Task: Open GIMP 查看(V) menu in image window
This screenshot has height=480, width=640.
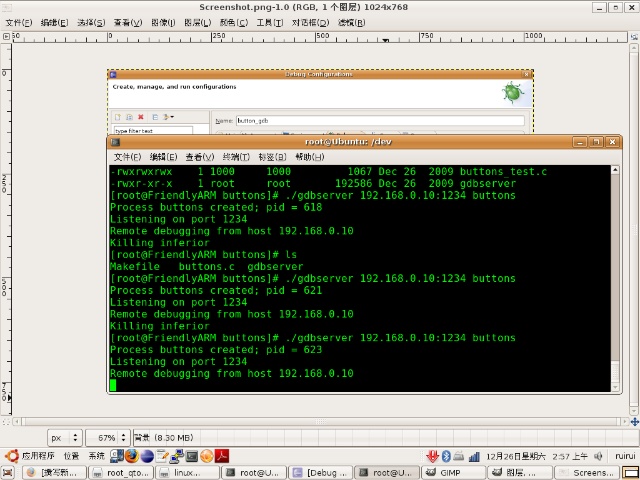Action: (x=128, y=23)
